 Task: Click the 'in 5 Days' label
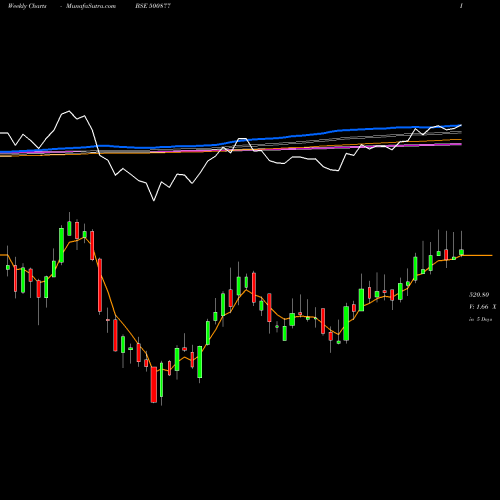click(x=480, y=319)
